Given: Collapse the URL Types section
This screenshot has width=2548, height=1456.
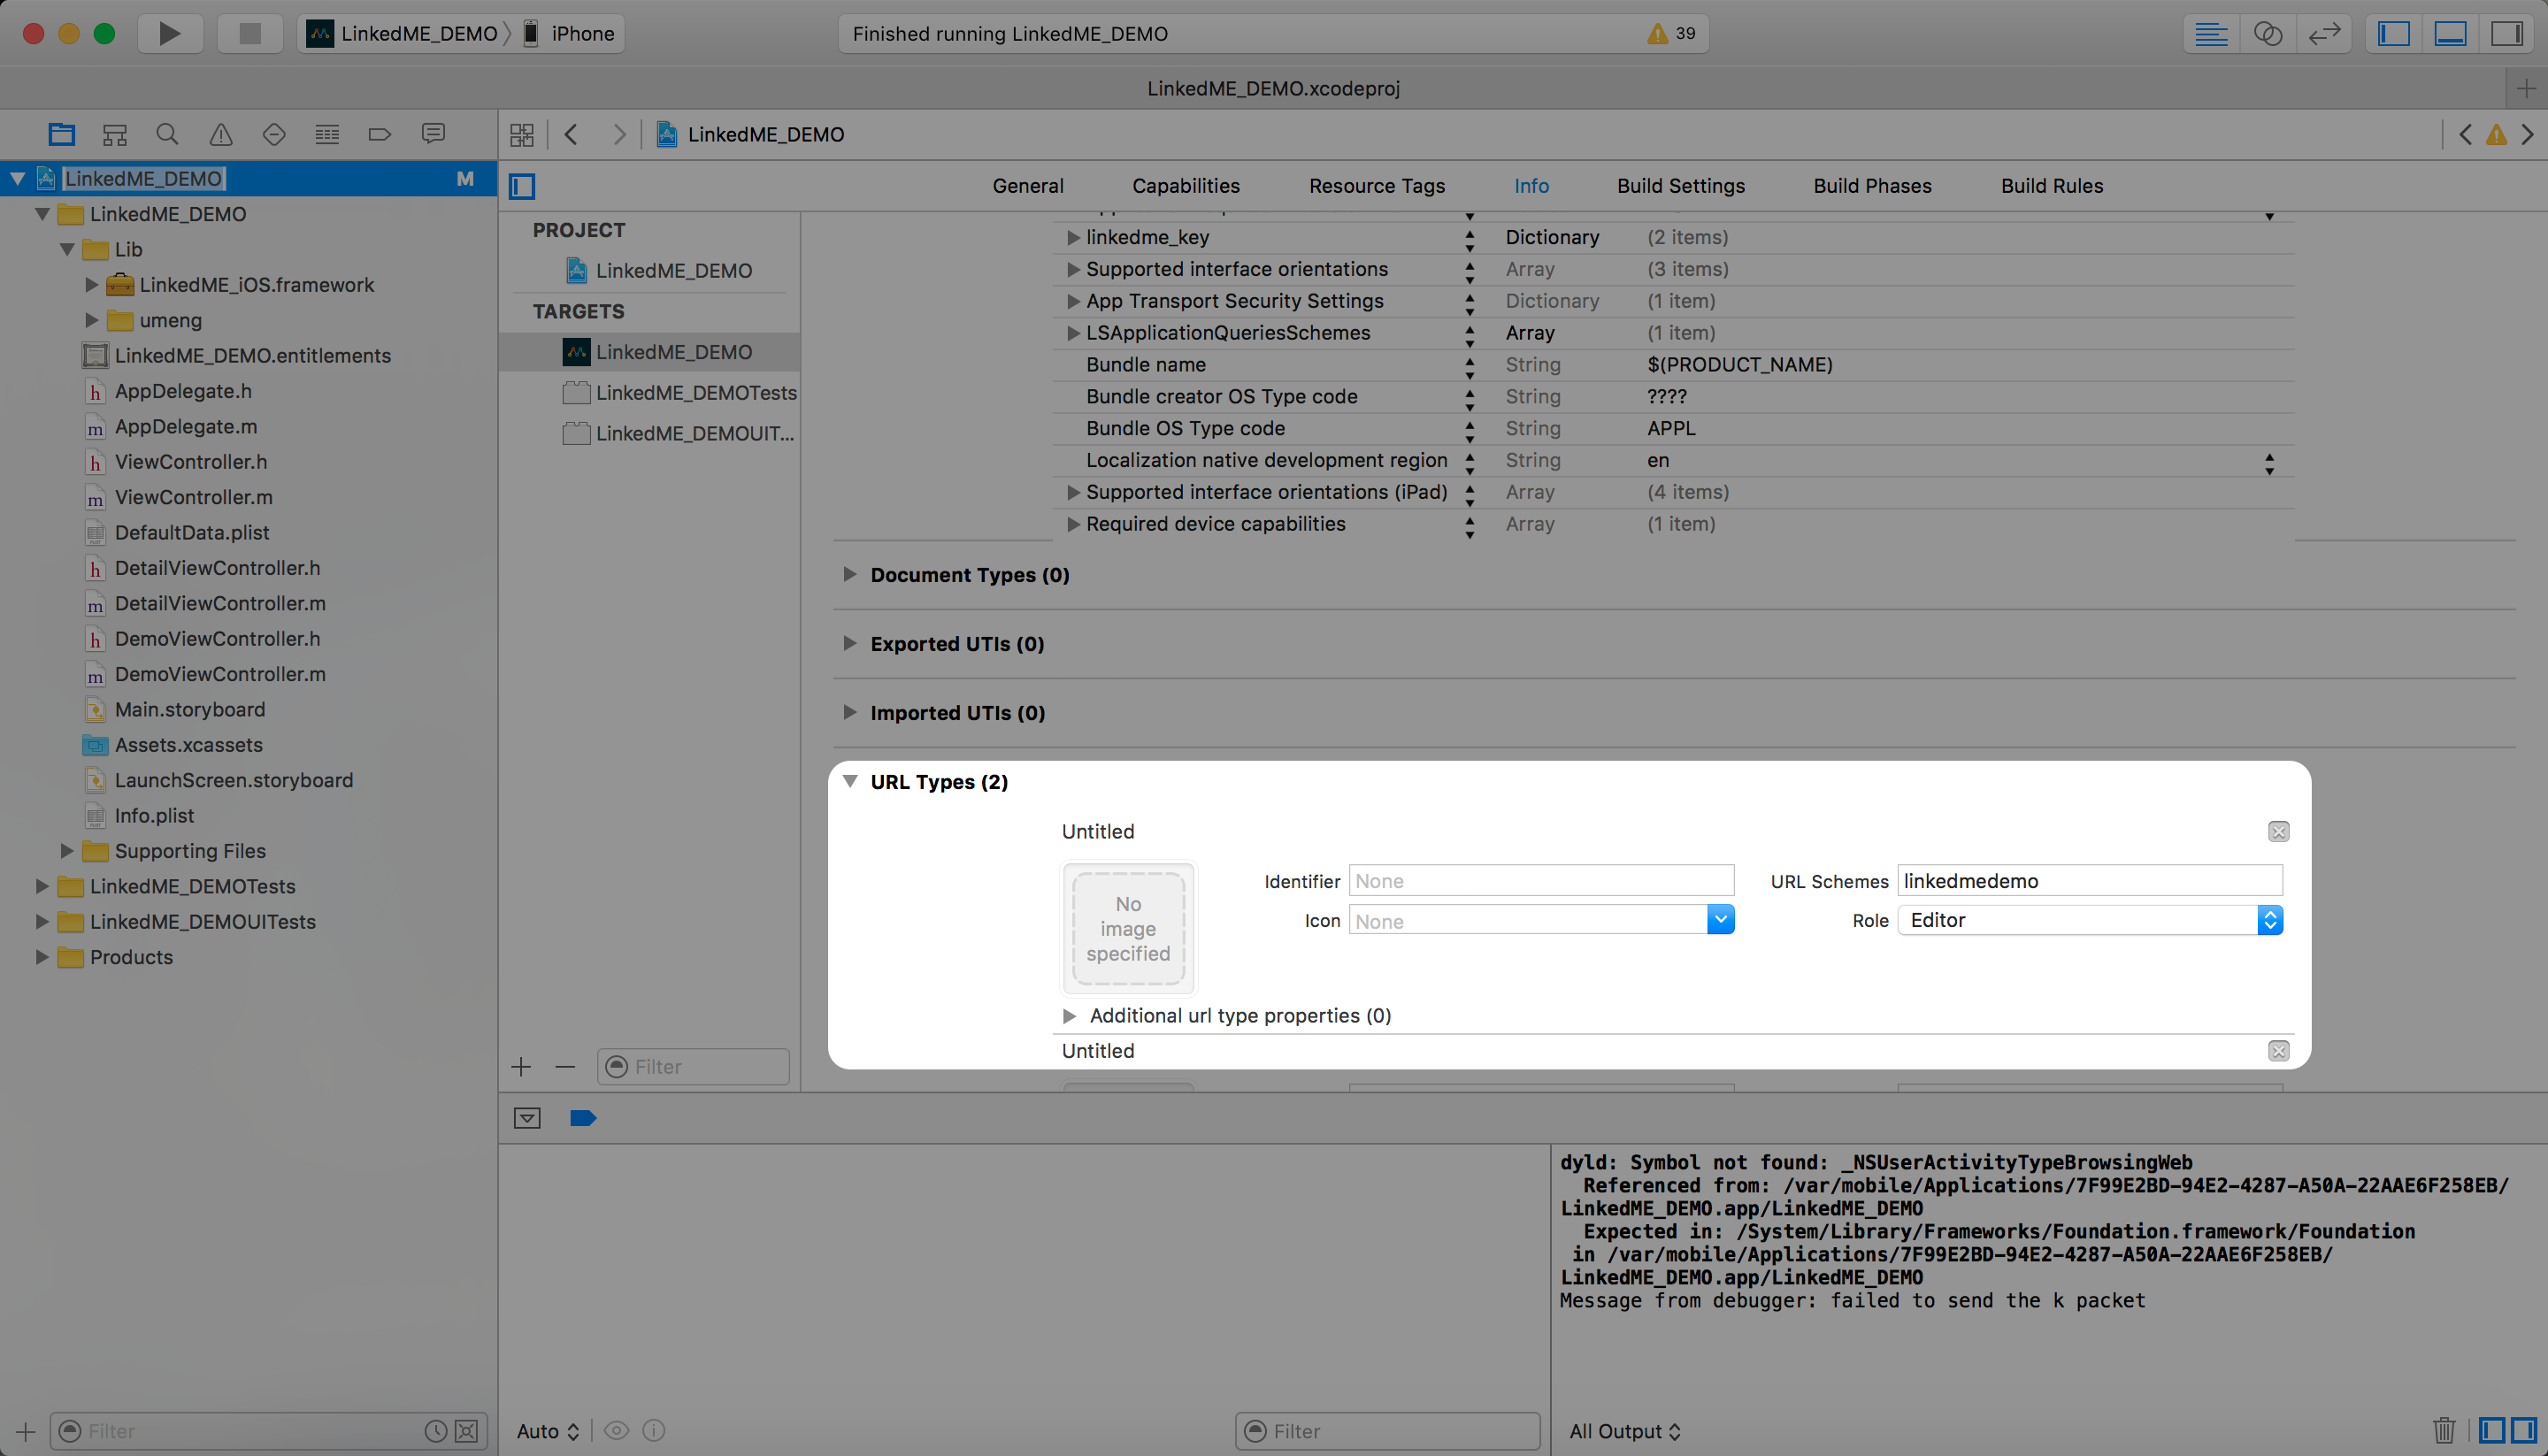Looking at the screenshot, I should pyautogui.click(x=849, y=781).
